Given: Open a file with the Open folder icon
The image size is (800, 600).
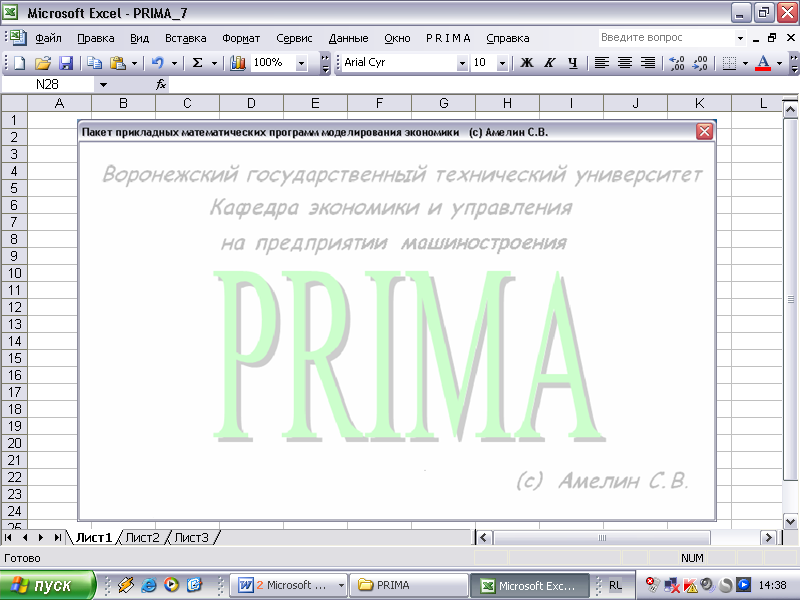Looking at the screenshot, I should (x=43, y=63).
